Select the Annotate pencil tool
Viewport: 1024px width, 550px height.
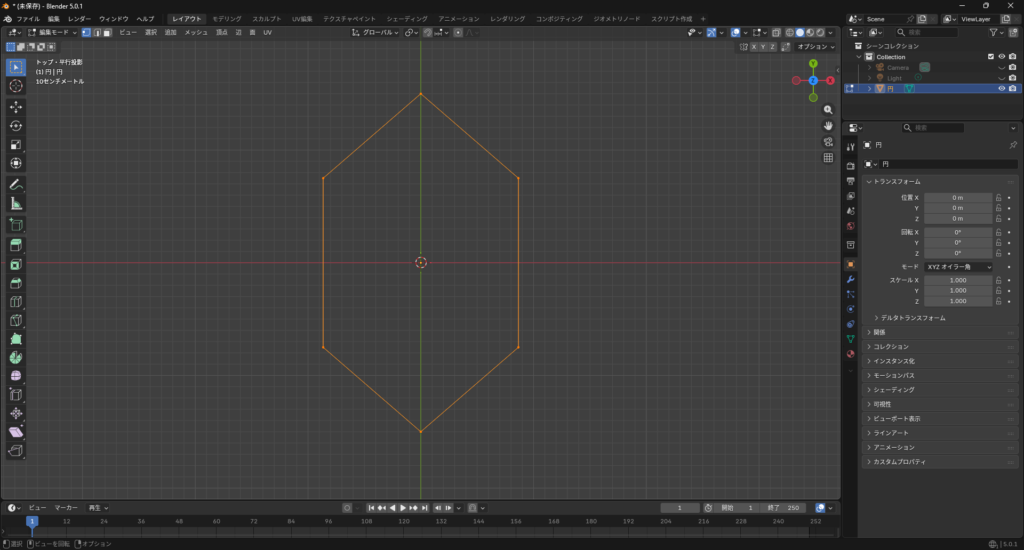(x=16, y=184)
